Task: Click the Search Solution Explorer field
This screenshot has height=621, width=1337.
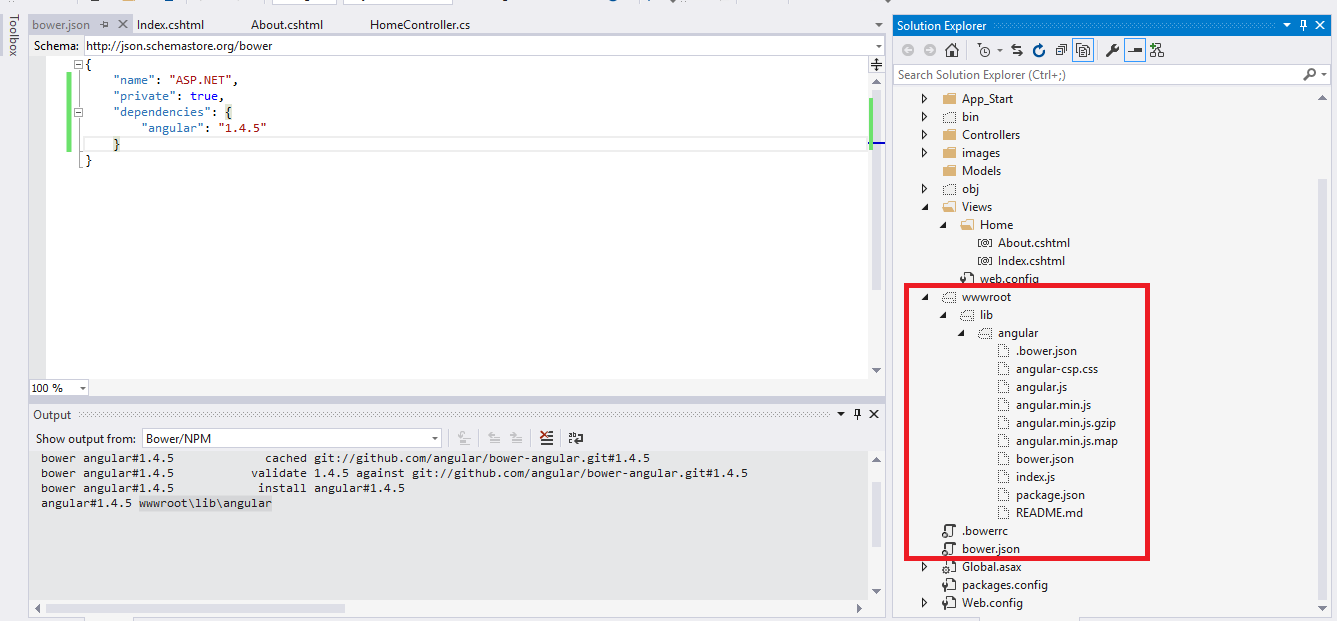Action: pyautogui.click(x=1095, y=75)
